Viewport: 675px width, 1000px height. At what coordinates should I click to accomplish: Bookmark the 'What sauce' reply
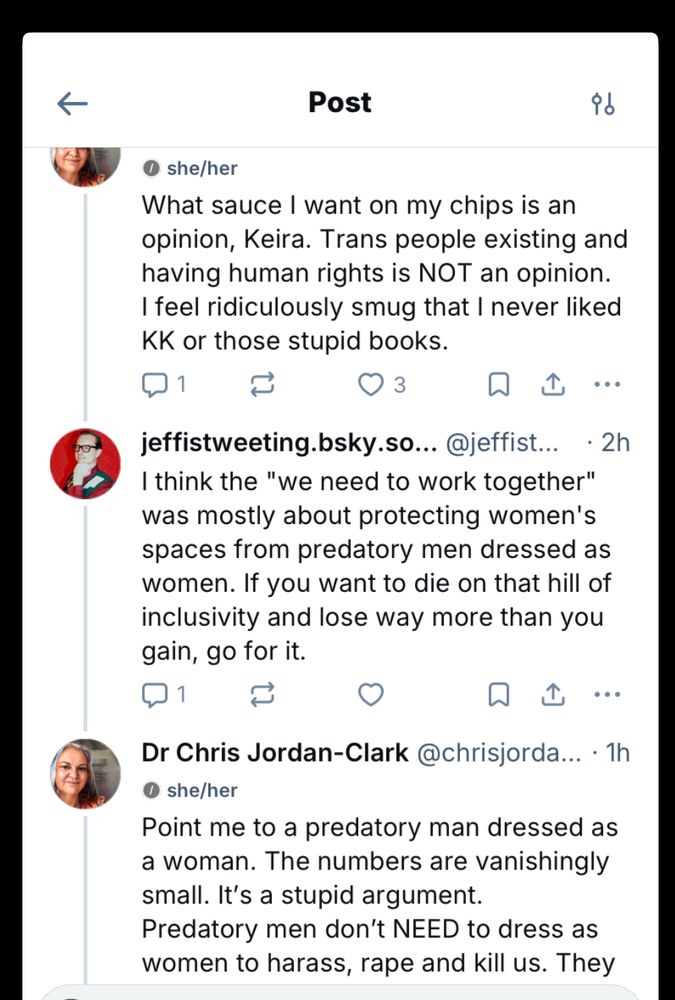coord(498,384)
